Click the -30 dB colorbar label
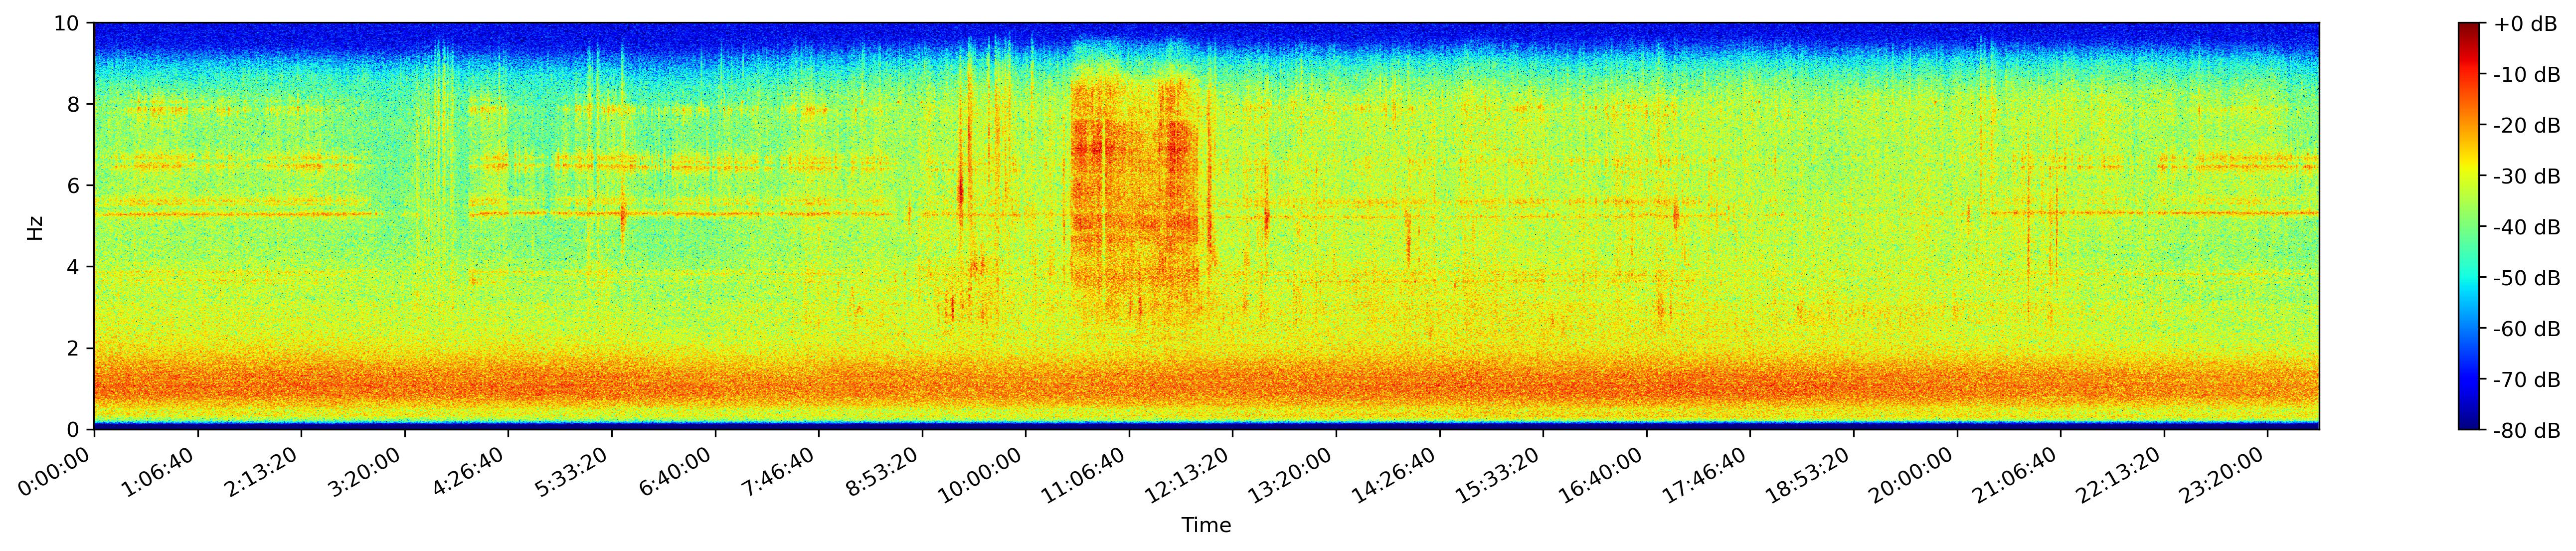The image size is (2576, 551). click(2526, 177)
